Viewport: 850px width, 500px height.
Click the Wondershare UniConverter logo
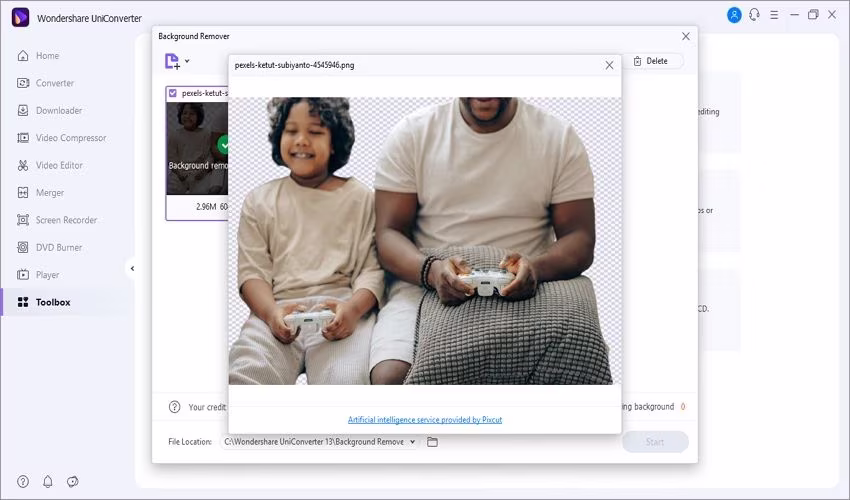(21, 17)
